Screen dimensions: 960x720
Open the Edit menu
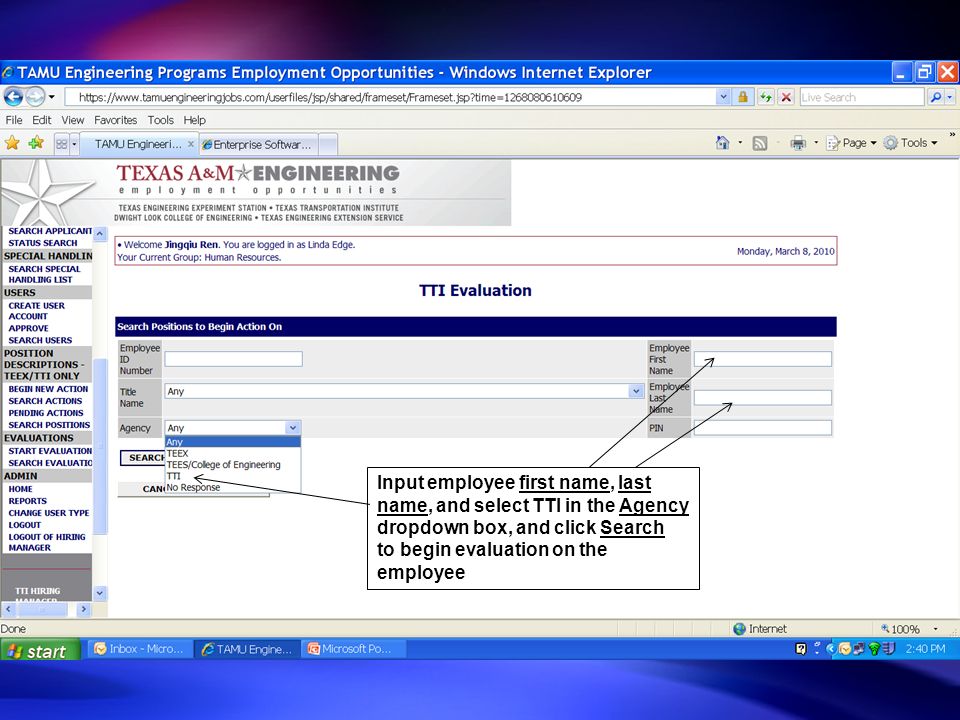point(42,120)
